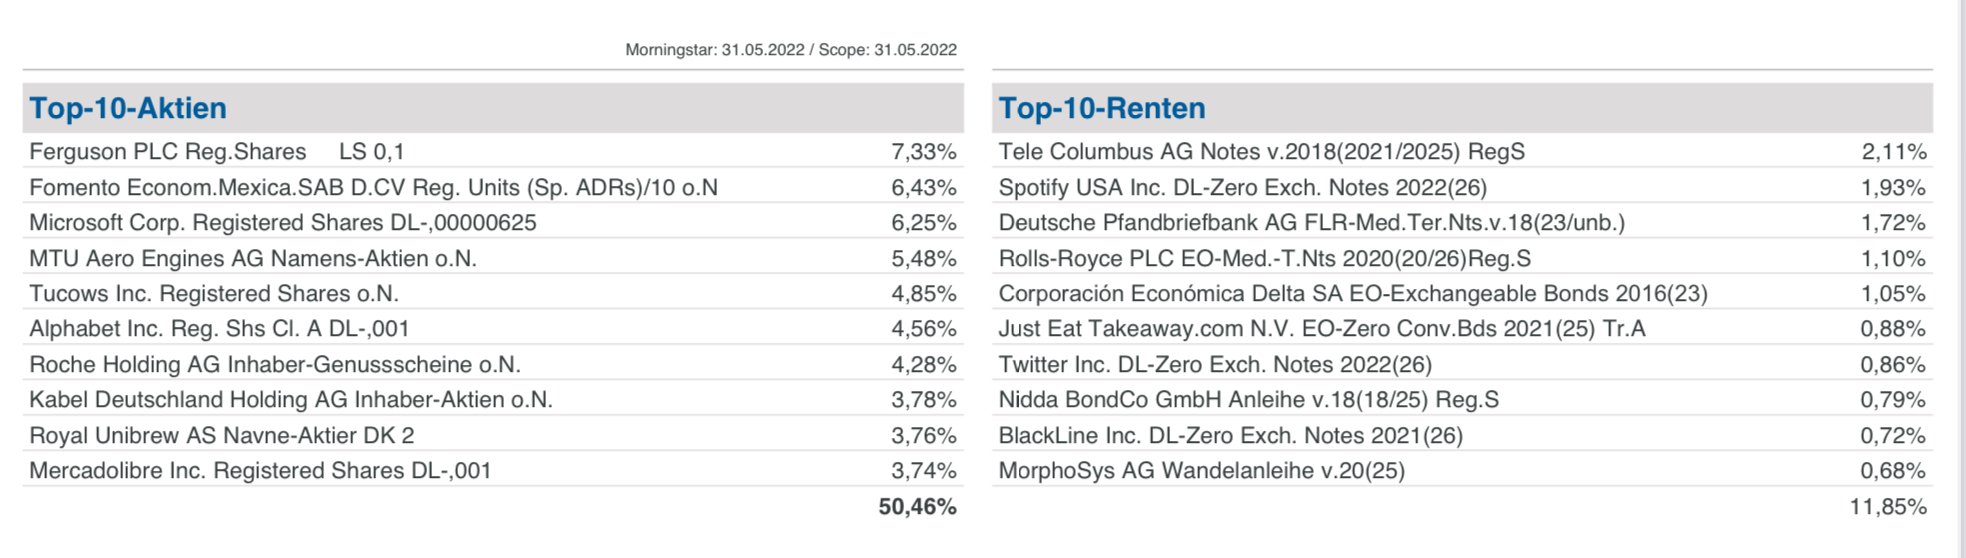Click the vertical scrollbar on the right edge
Viewport: 1966px width, 558px height.
(1960, 279)
